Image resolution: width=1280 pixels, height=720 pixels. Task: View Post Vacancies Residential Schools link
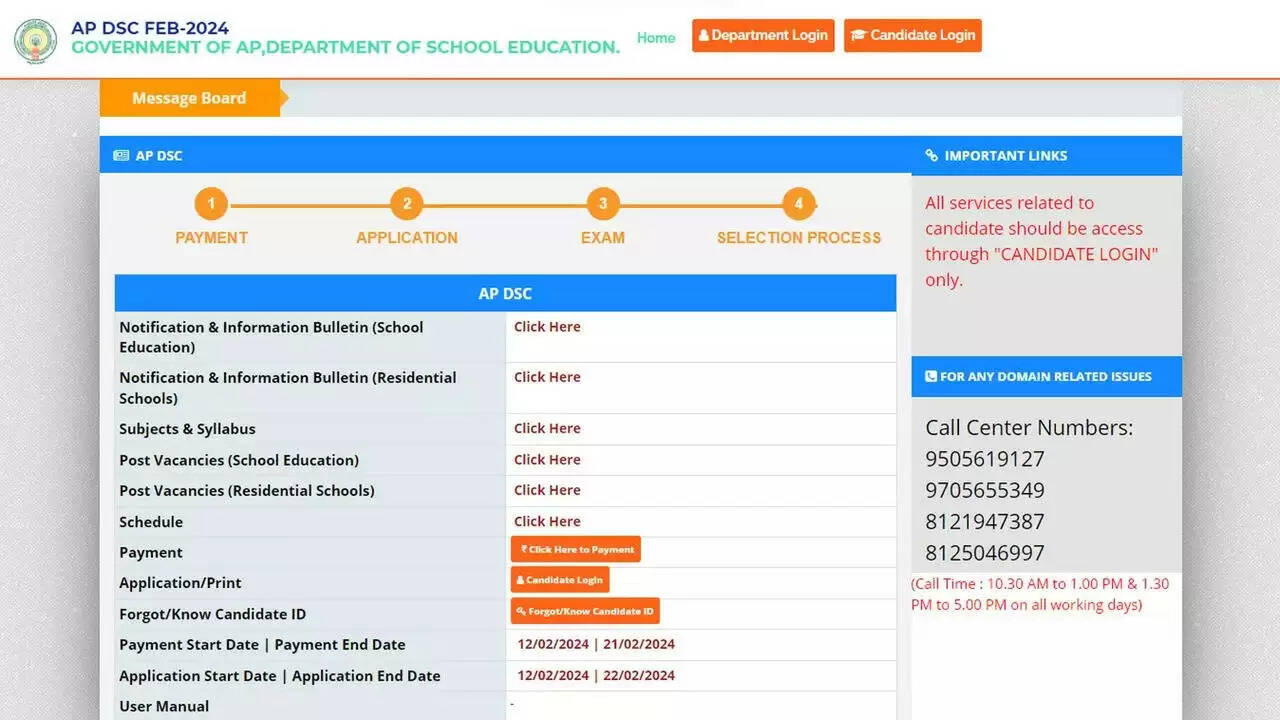(x=547, y=490)
